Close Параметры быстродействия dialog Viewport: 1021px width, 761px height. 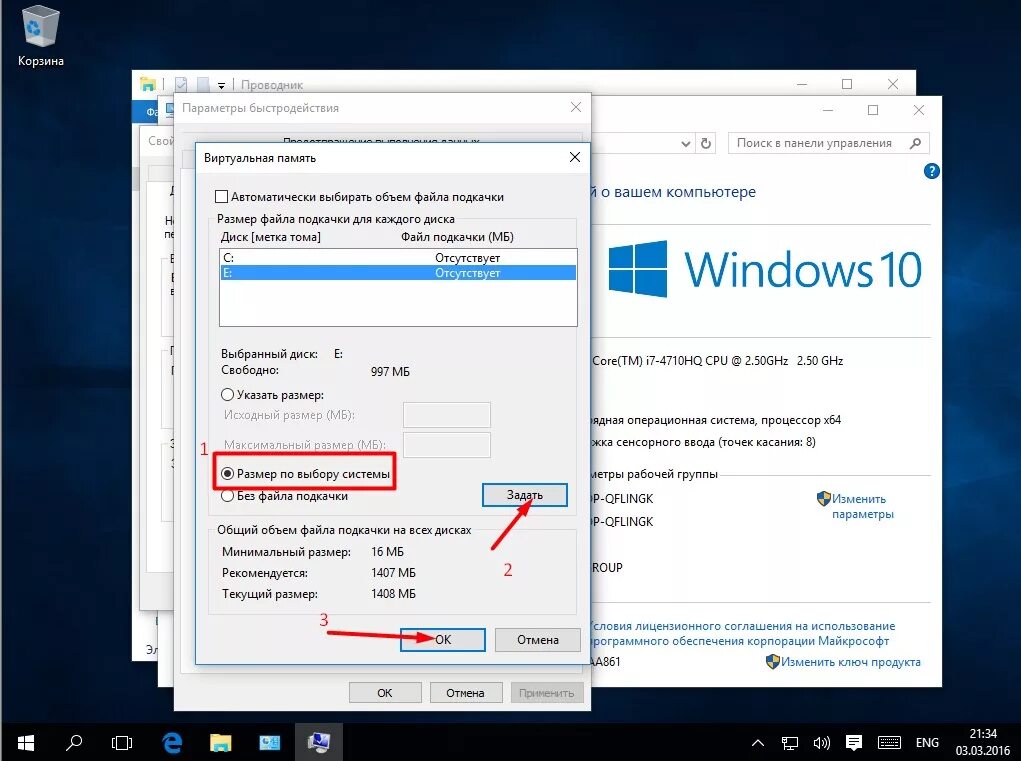pos(576,107)
